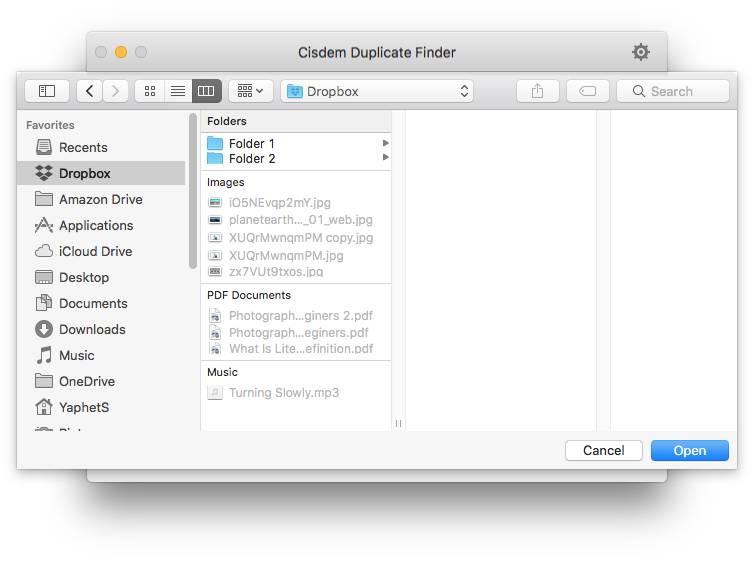Open the Dropbox location popup menu
Screen dimensions: 754x562
pyautogui.click(x=377, y=91)
